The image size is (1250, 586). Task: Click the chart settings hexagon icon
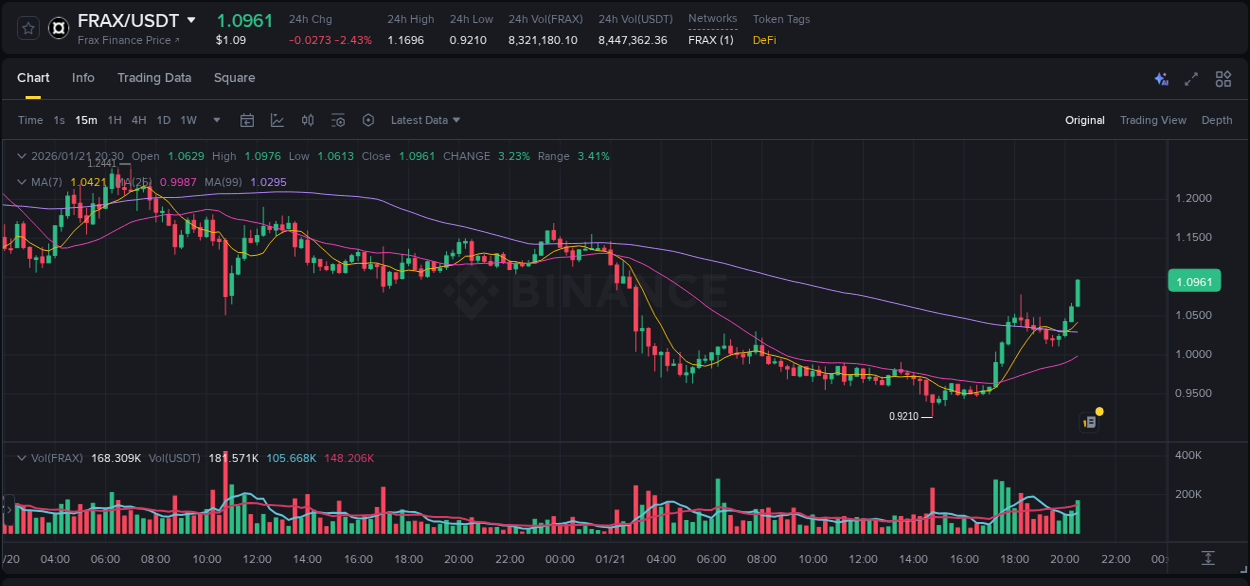click(368, 119)
